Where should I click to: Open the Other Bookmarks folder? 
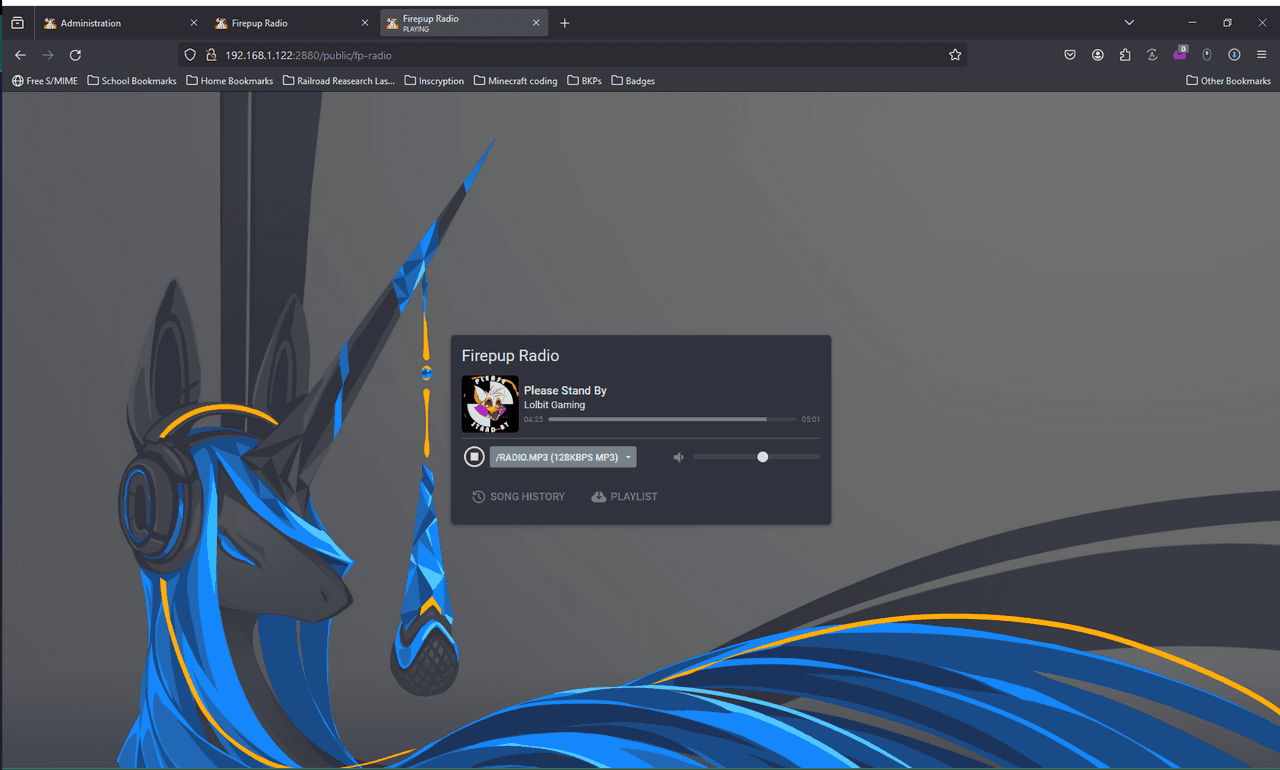point(1228,81)
